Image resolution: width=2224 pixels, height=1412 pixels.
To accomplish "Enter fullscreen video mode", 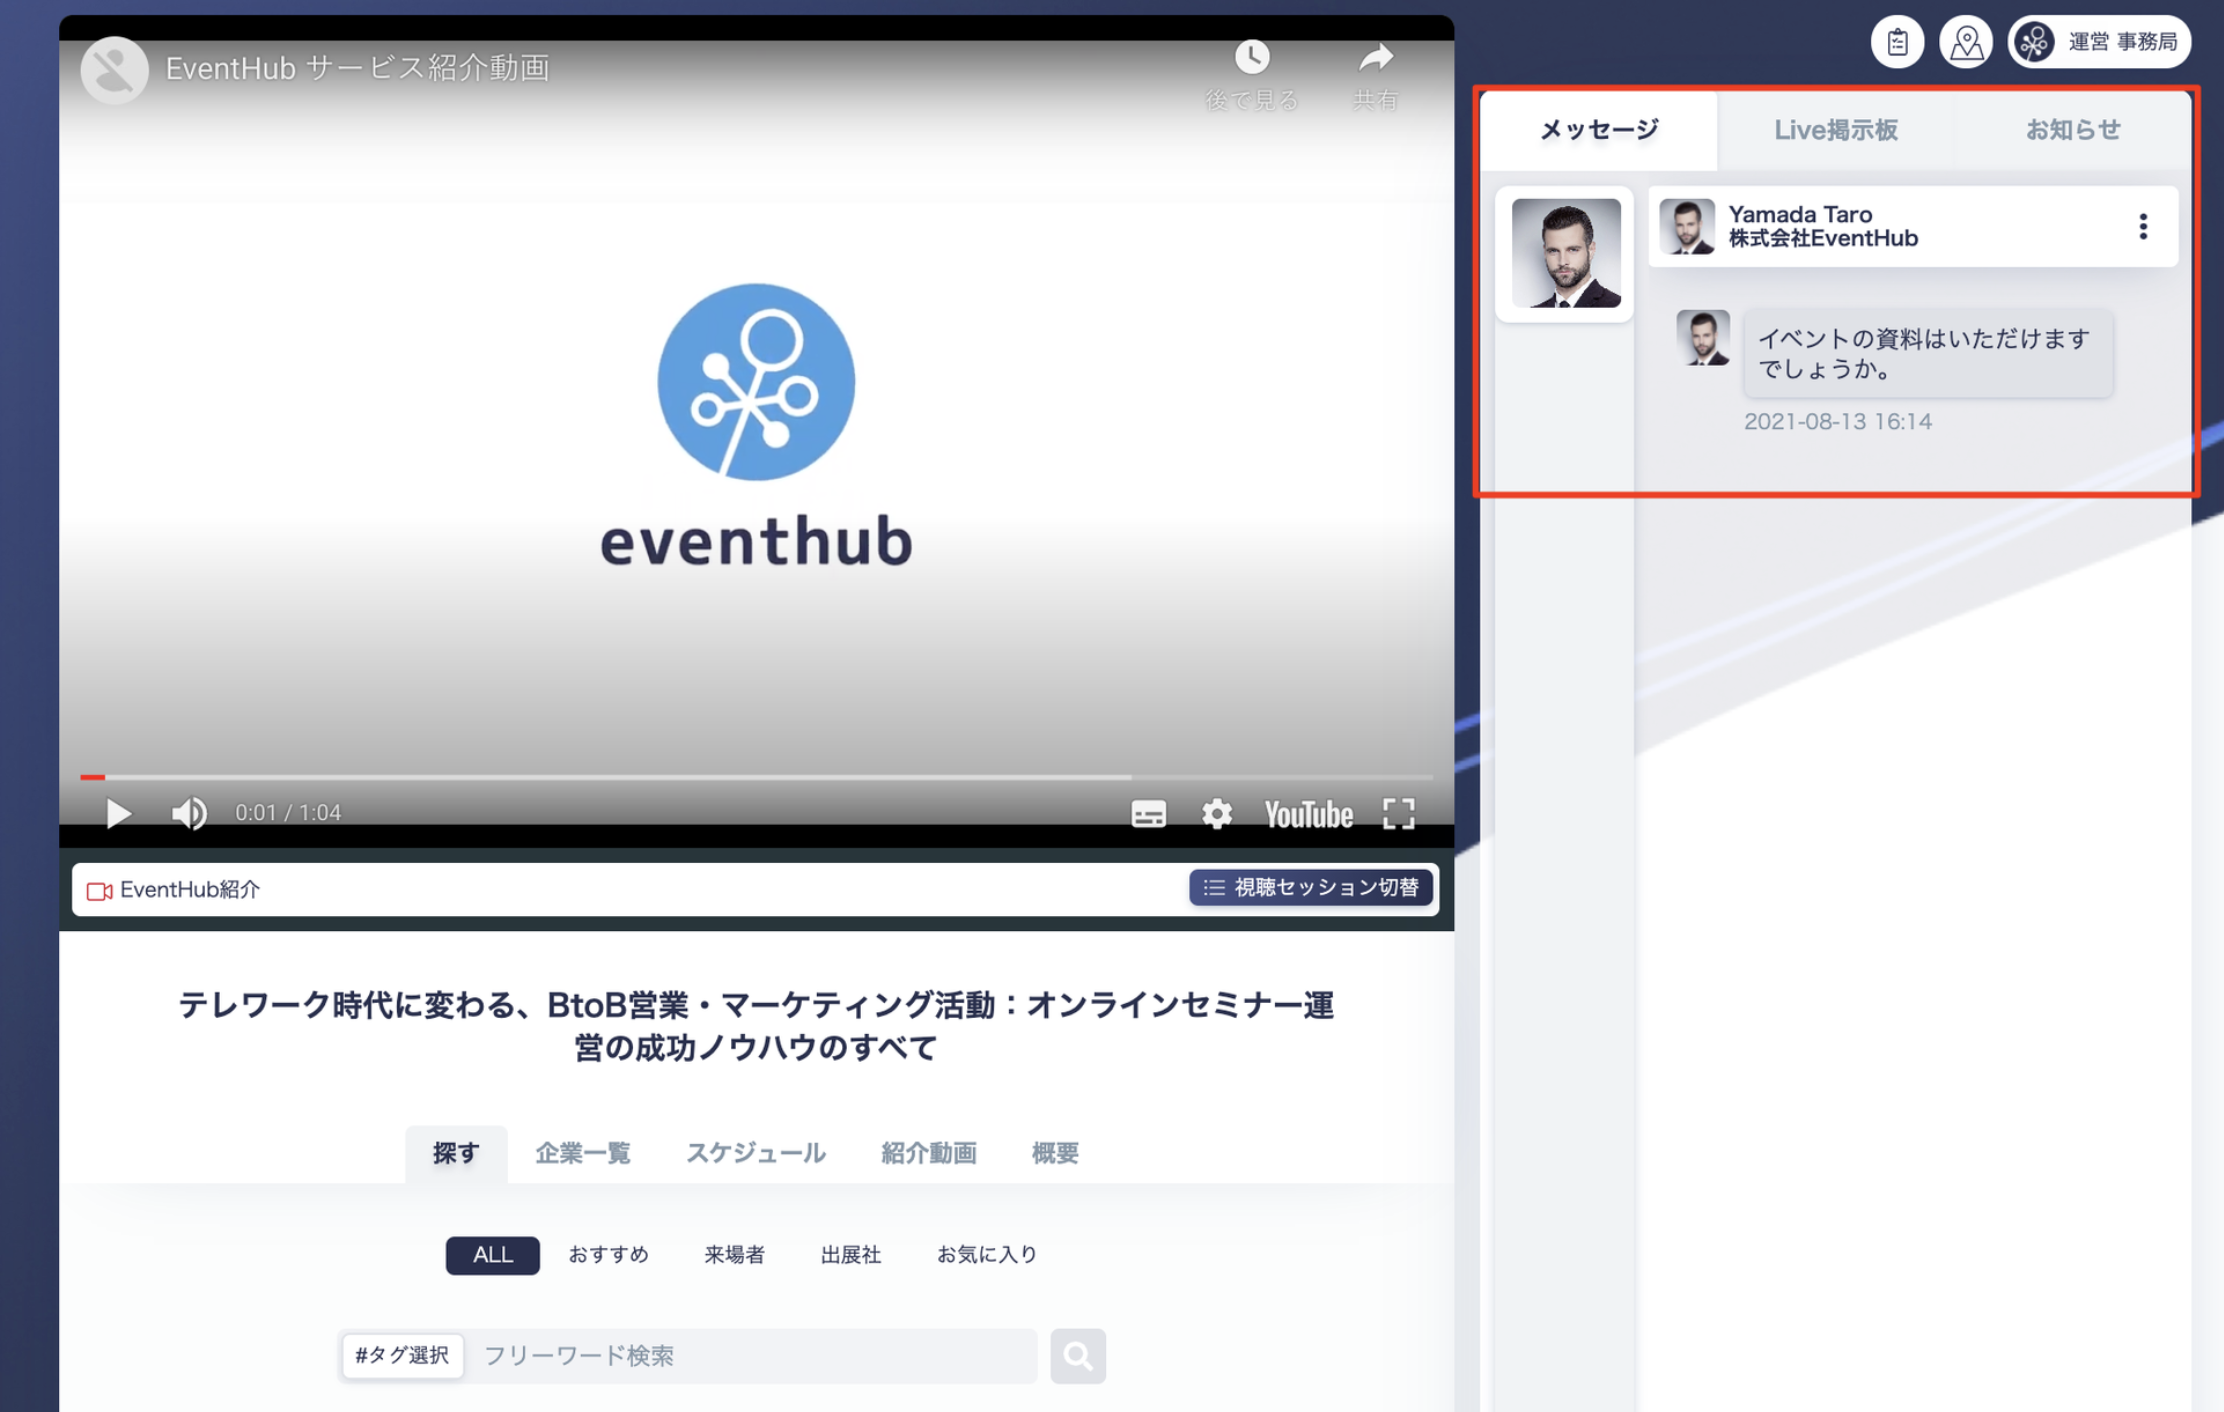I will point(1398,814).
